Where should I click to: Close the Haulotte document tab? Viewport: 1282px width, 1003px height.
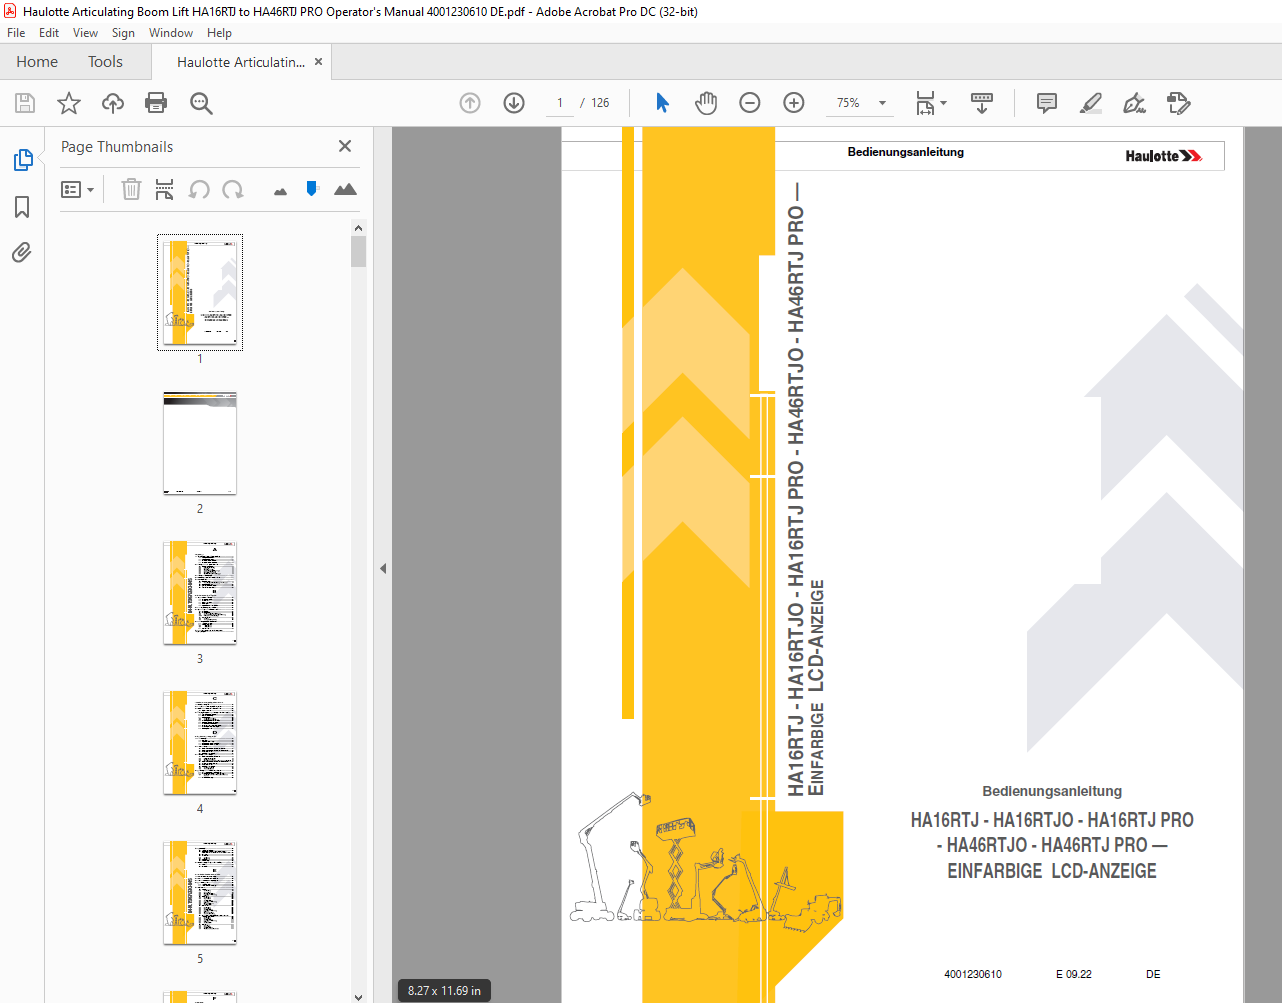pos(319,61)
